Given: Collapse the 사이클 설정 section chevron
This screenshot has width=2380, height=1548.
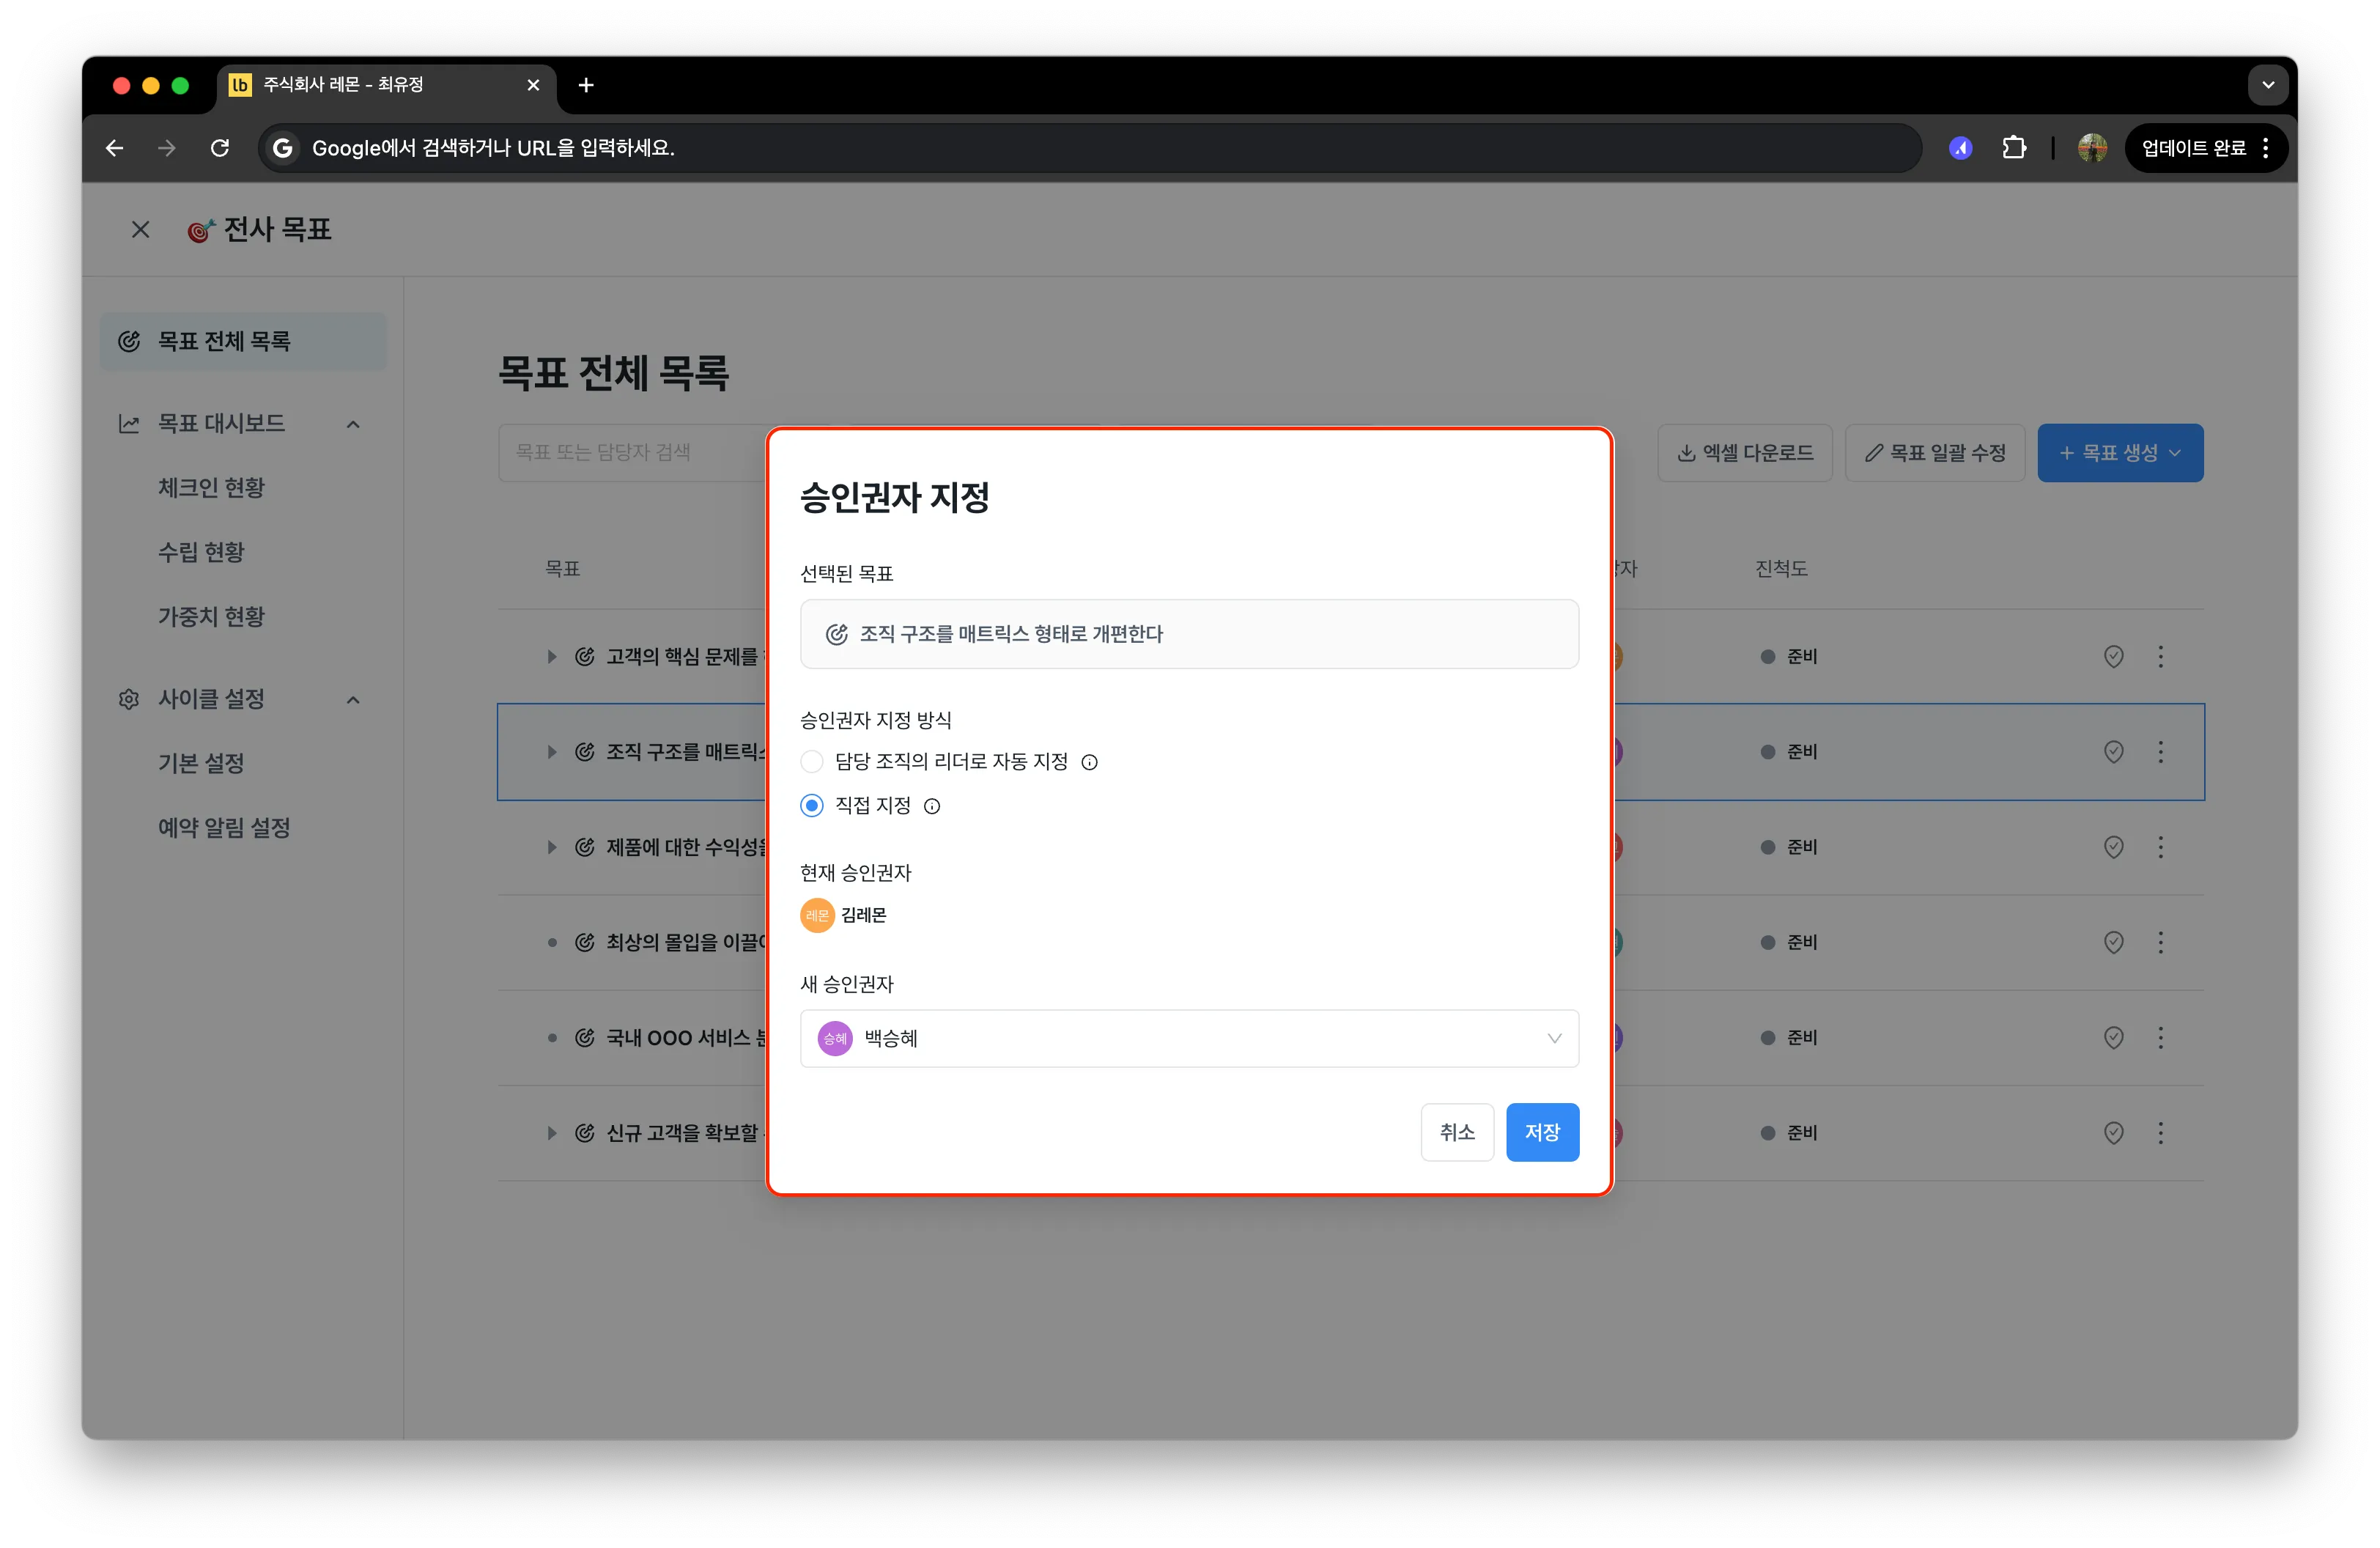Looking at the screenshot, I should [353, 699].
